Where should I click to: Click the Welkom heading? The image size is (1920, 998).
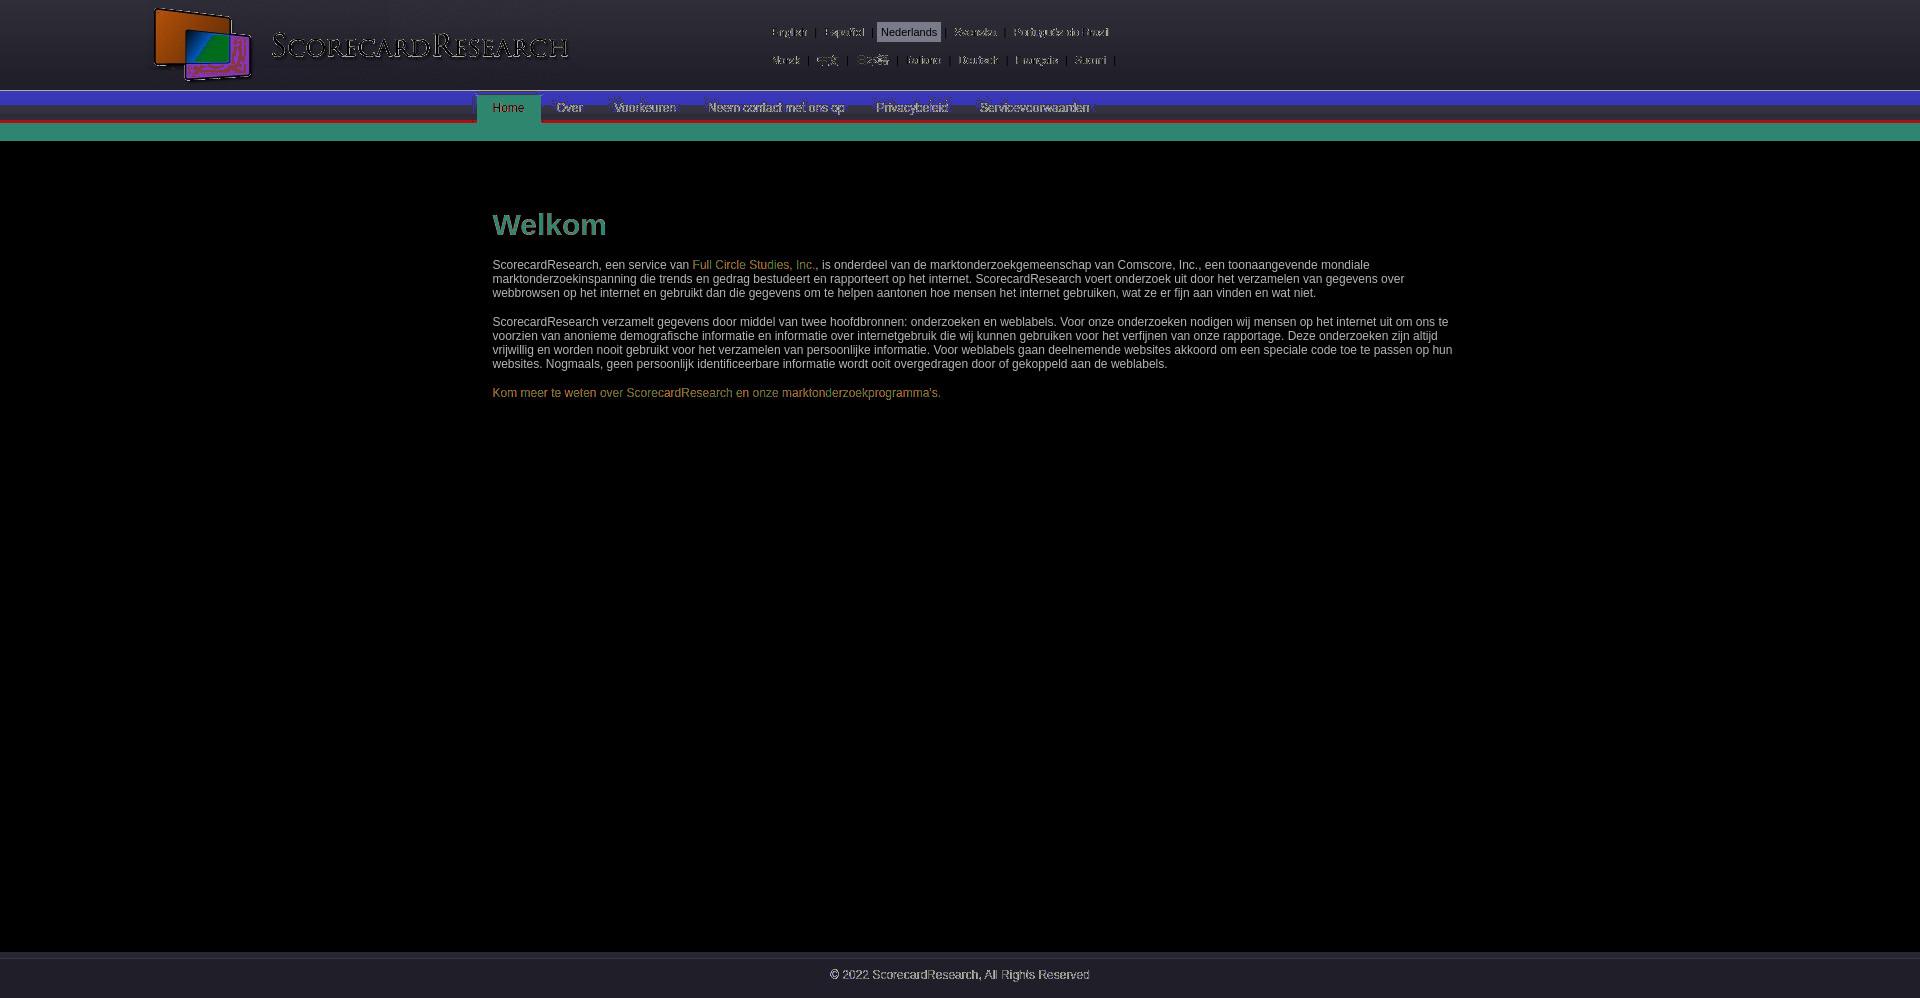tap(549, 225)
